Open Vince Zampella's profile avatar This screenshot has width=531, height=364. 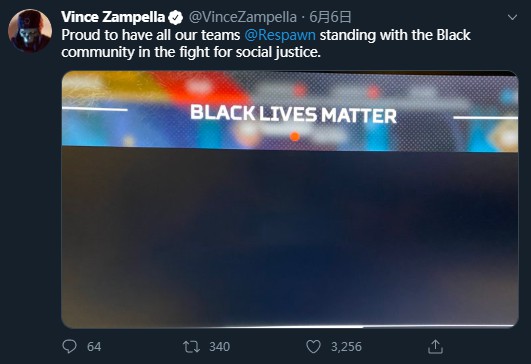[30, 31]
